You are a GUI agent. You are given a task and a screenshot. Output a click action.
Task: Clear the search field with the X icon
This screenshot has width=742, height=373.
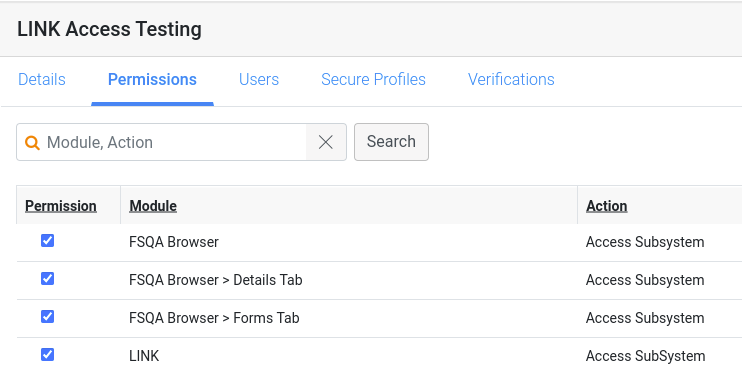(326, 142)
